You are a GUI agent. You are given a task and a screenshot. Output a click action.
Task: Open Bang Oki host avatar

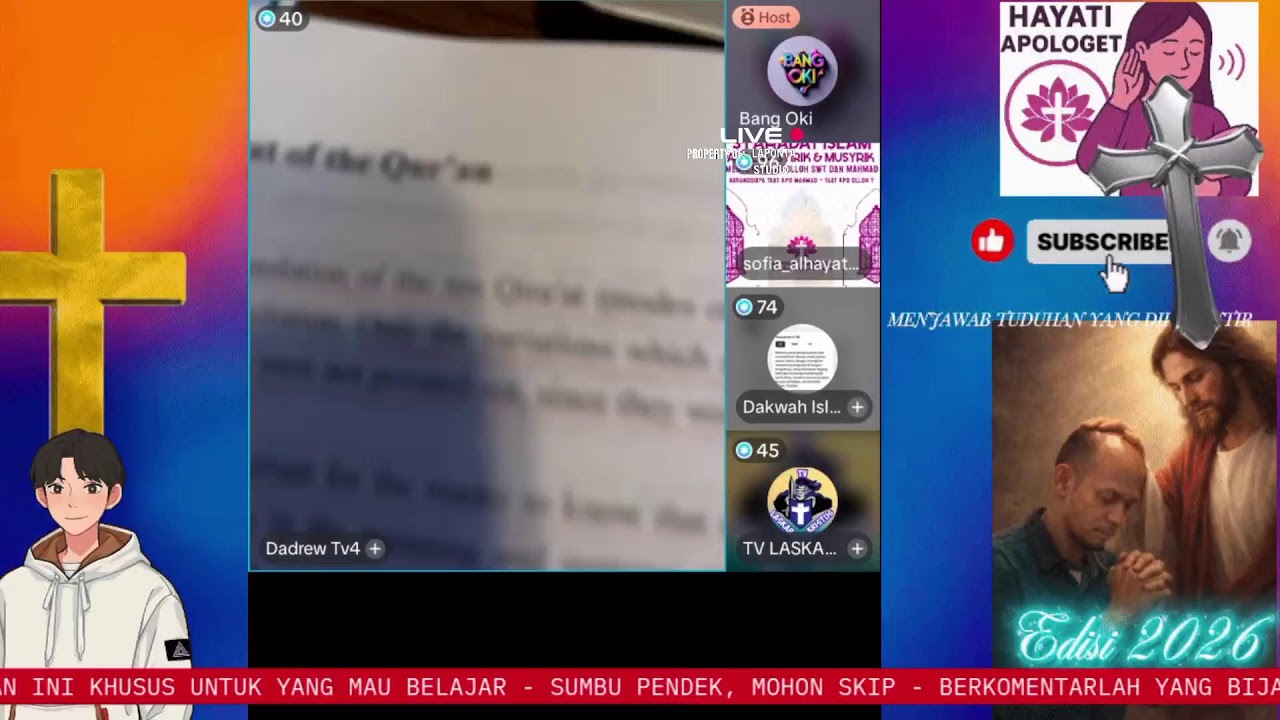802,71
